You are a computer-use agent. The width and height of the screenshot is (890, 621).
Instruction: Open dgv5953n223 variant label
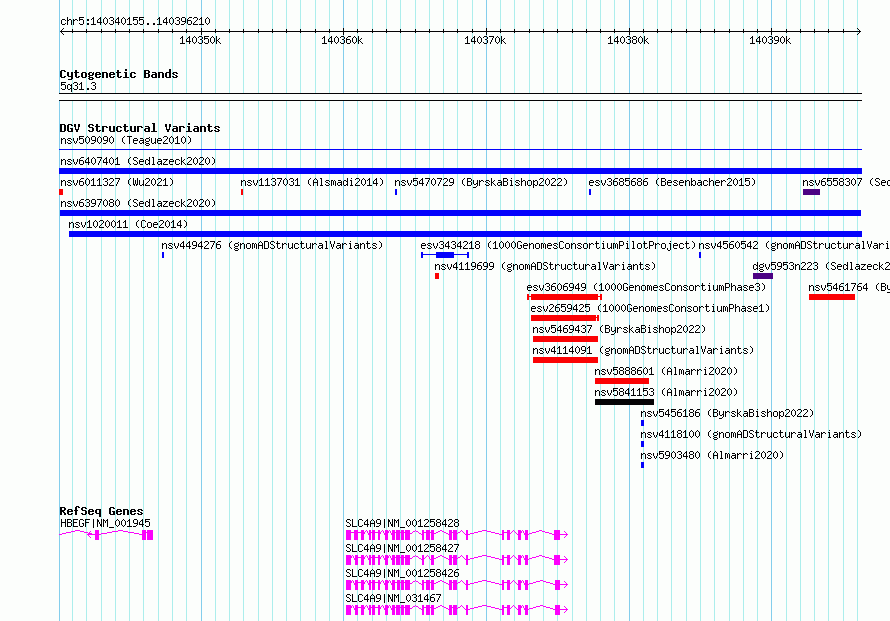point(821,266)
